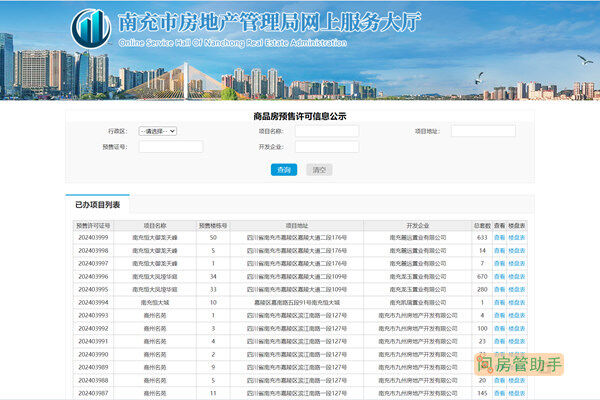Open 楼盘表 link for permit 202403991
The height and width of the screenshot is (400, 600).
point(517,341)
